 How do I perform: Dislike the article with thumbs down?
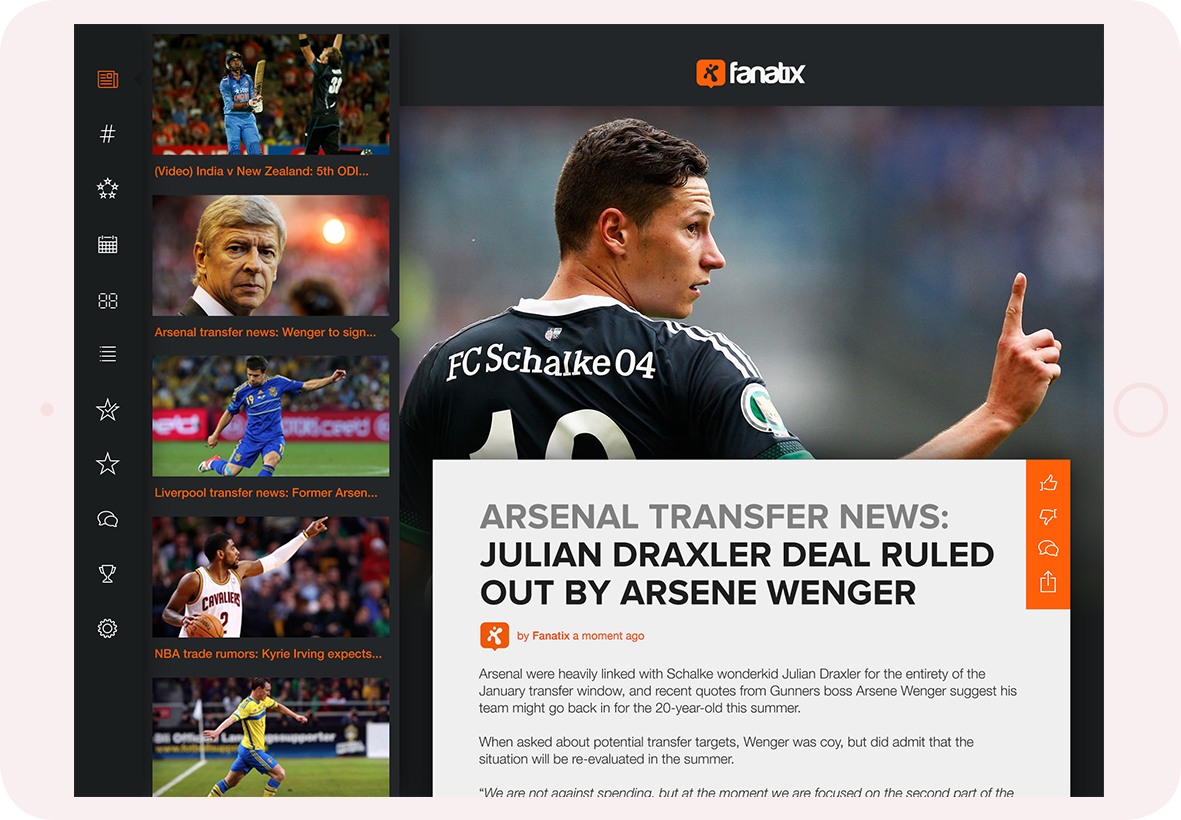click(1048, 516)
